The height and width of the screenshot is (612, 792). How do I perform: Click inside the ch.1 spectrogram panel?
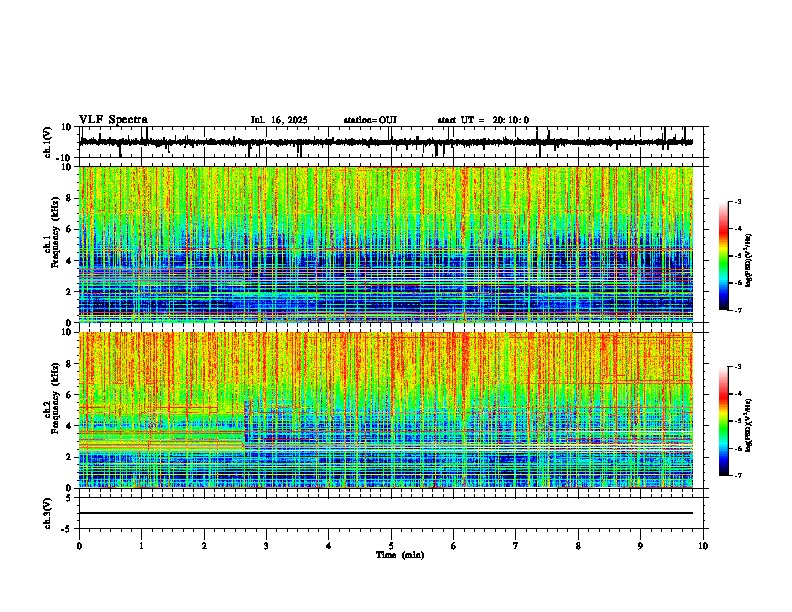click(x=386, y=244)
